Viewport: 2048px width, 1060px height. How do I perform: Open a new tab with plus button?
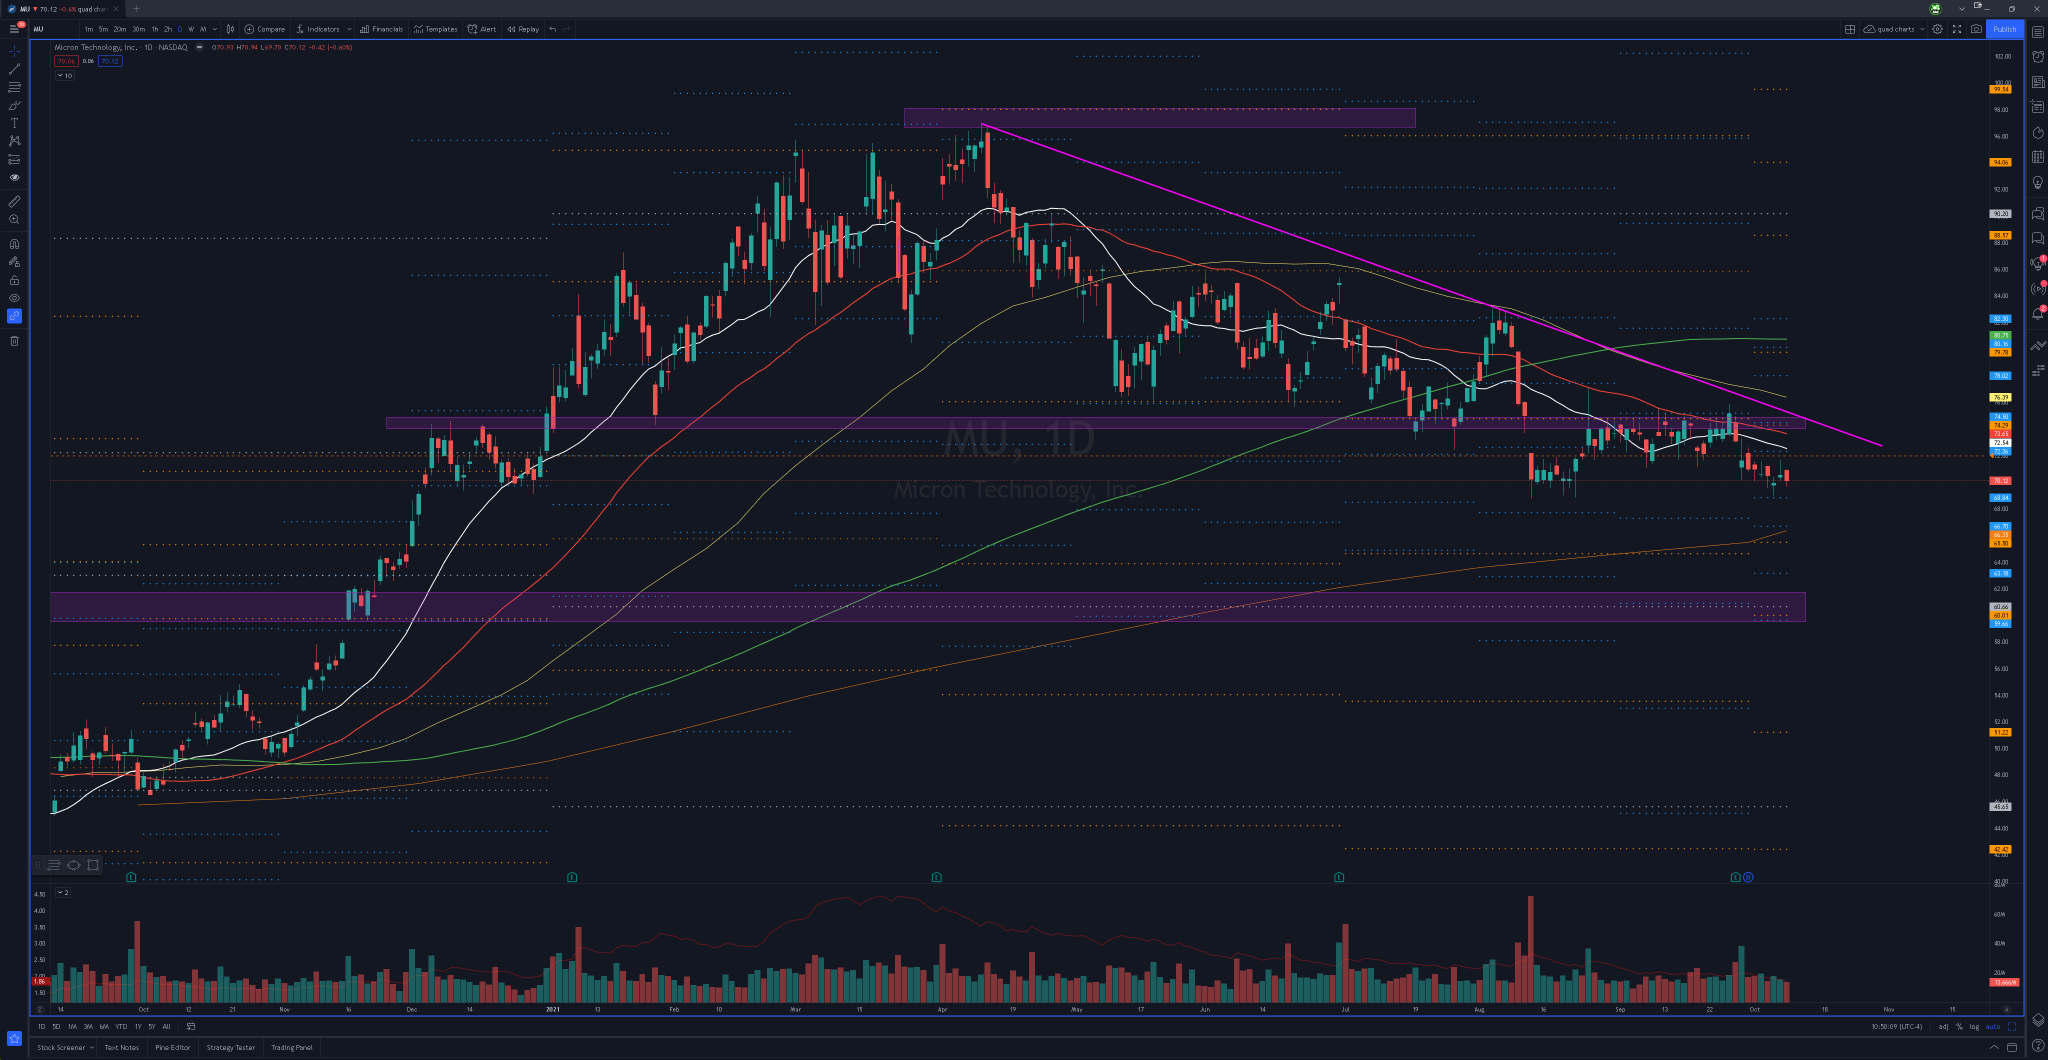[x=137, y=9]
